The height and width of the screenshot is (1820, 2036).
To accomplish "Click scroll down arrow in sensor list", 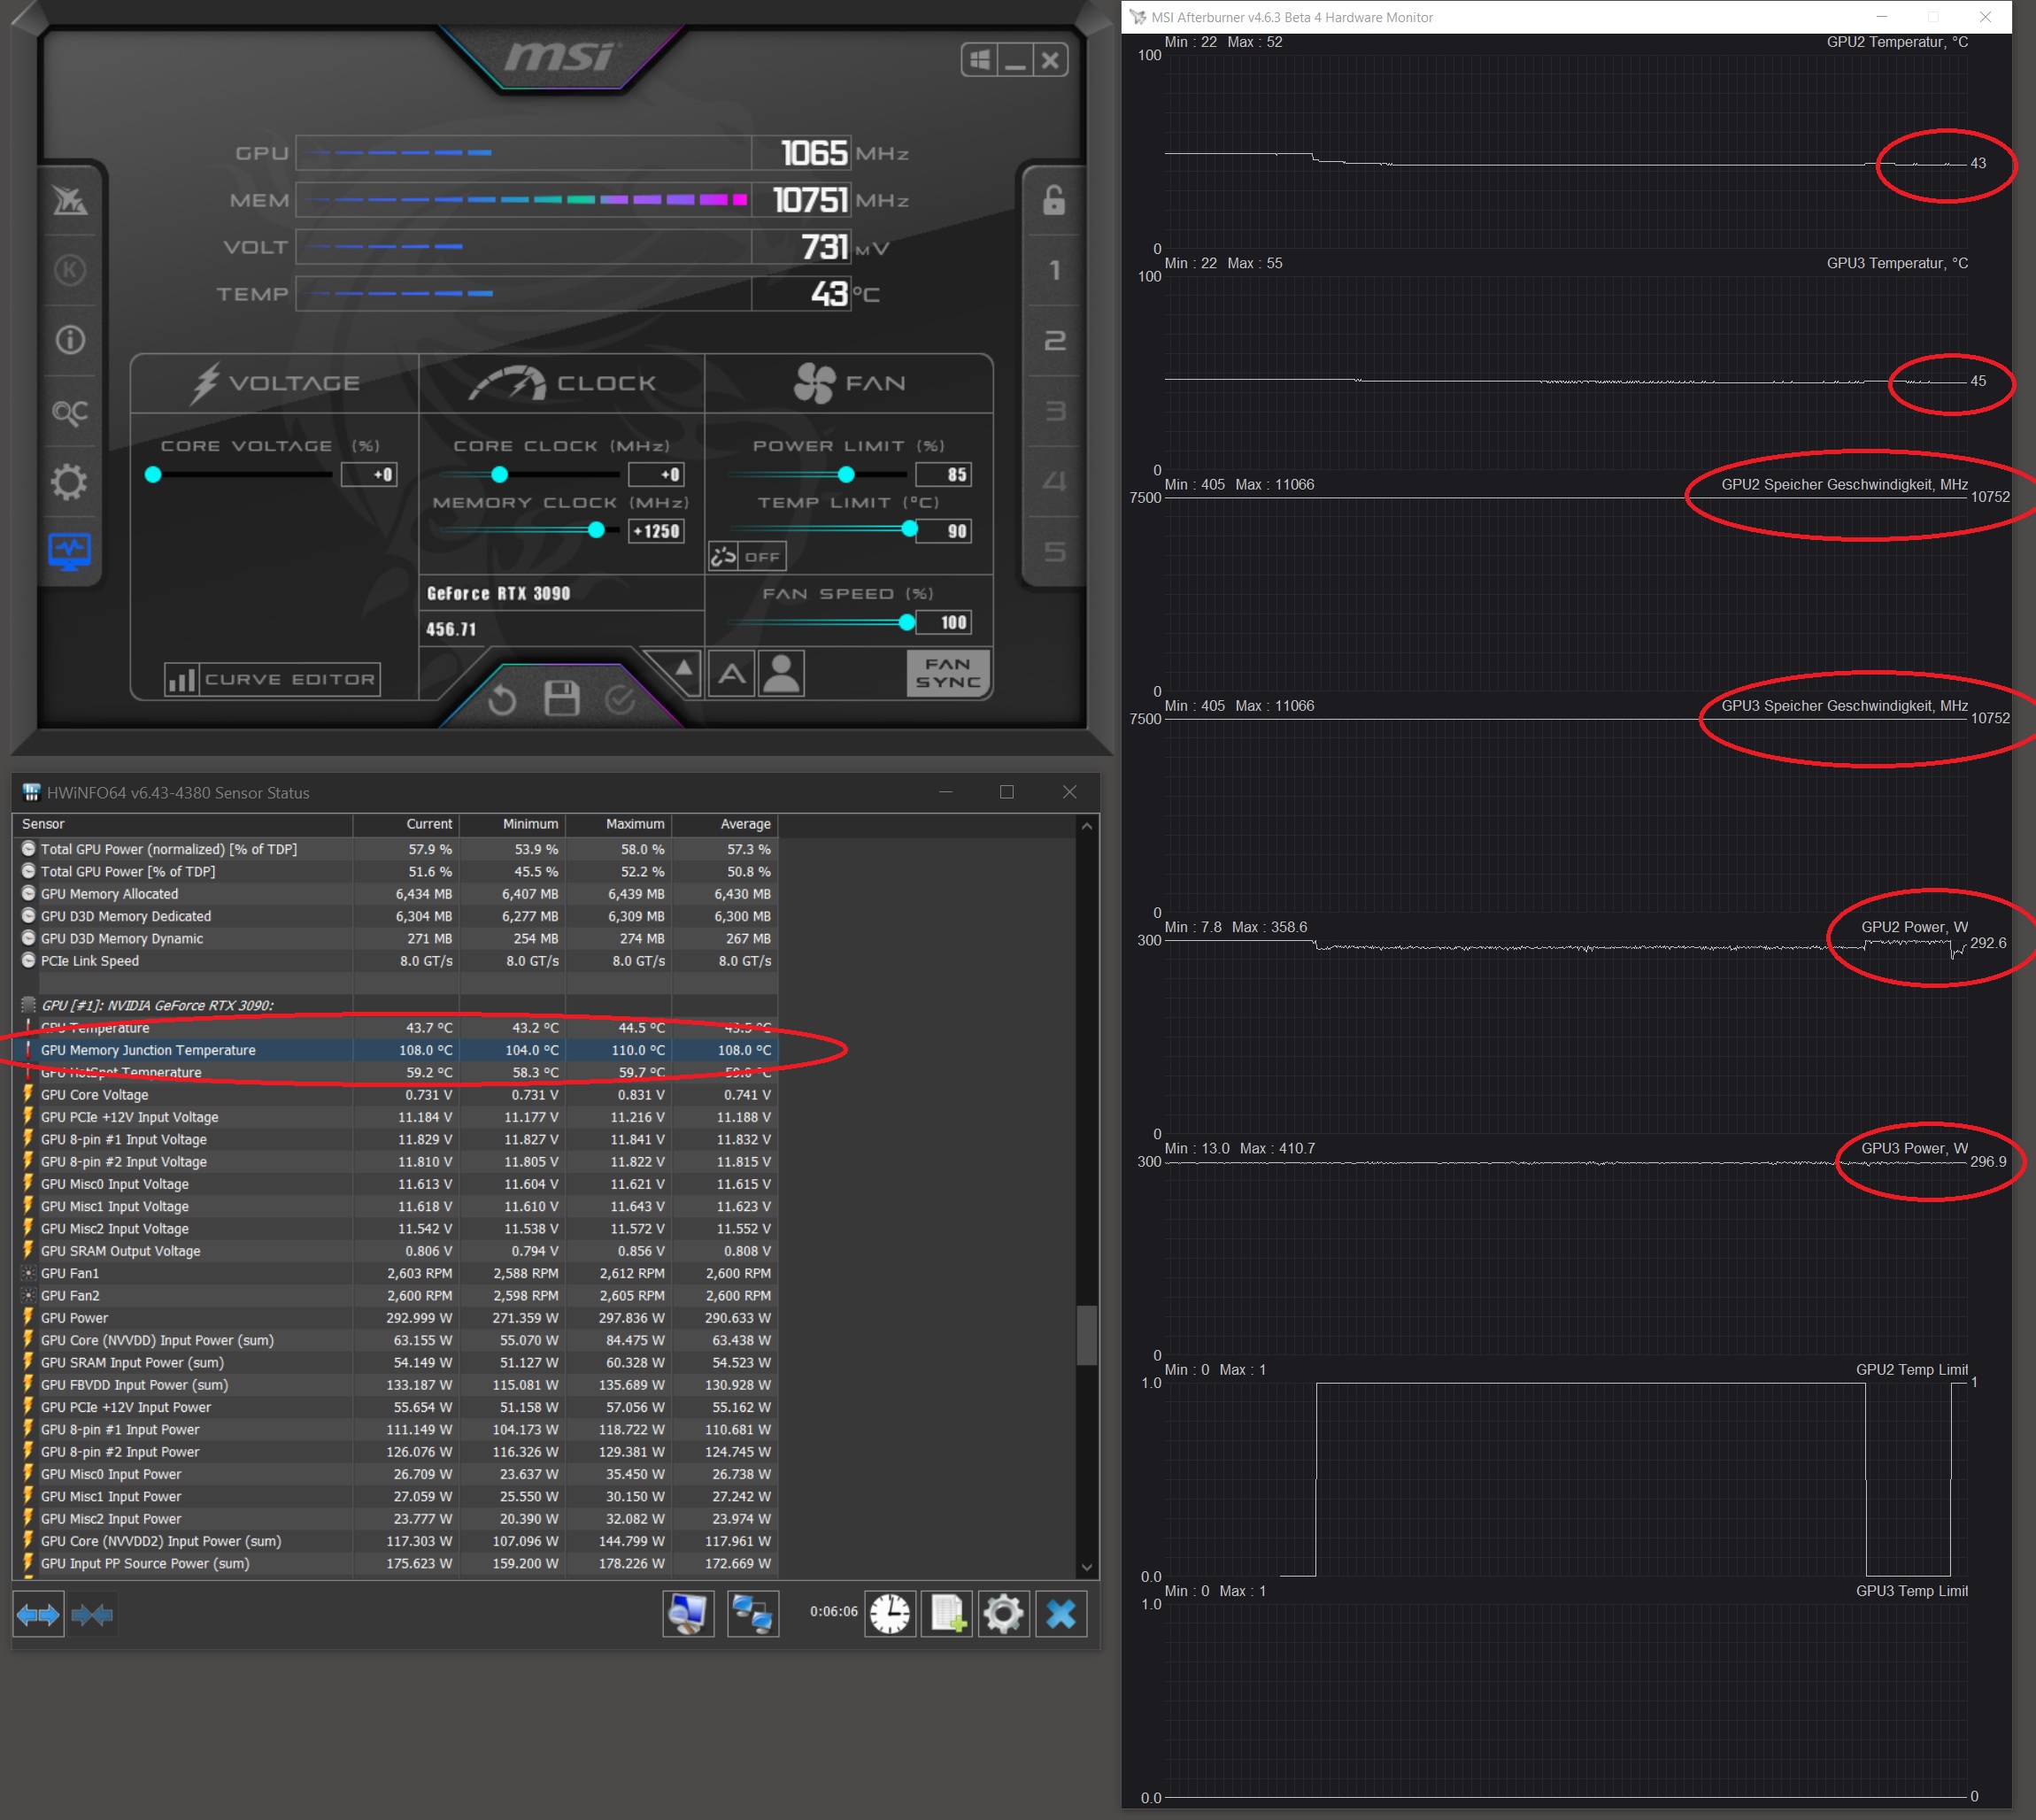I will [x=1087, y=1567].
